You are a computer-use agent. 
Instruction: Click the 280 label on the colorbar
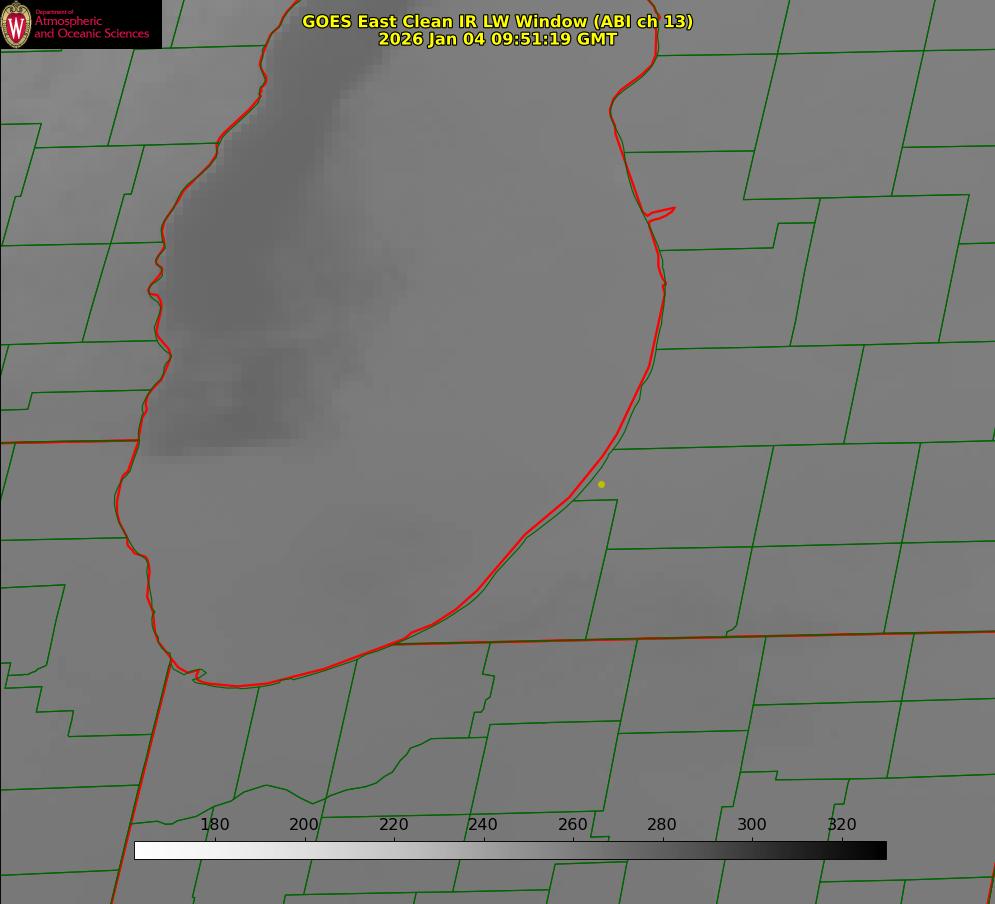pos(662,824)
